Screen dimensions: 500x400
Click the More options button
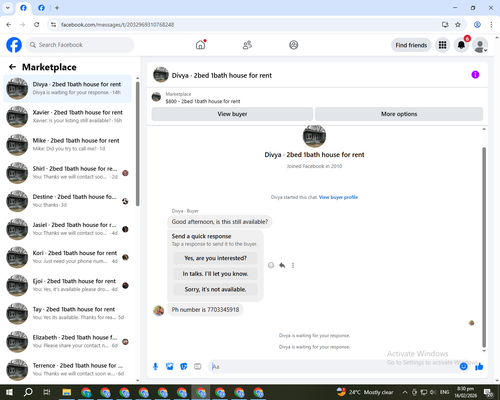click(399, 114)
